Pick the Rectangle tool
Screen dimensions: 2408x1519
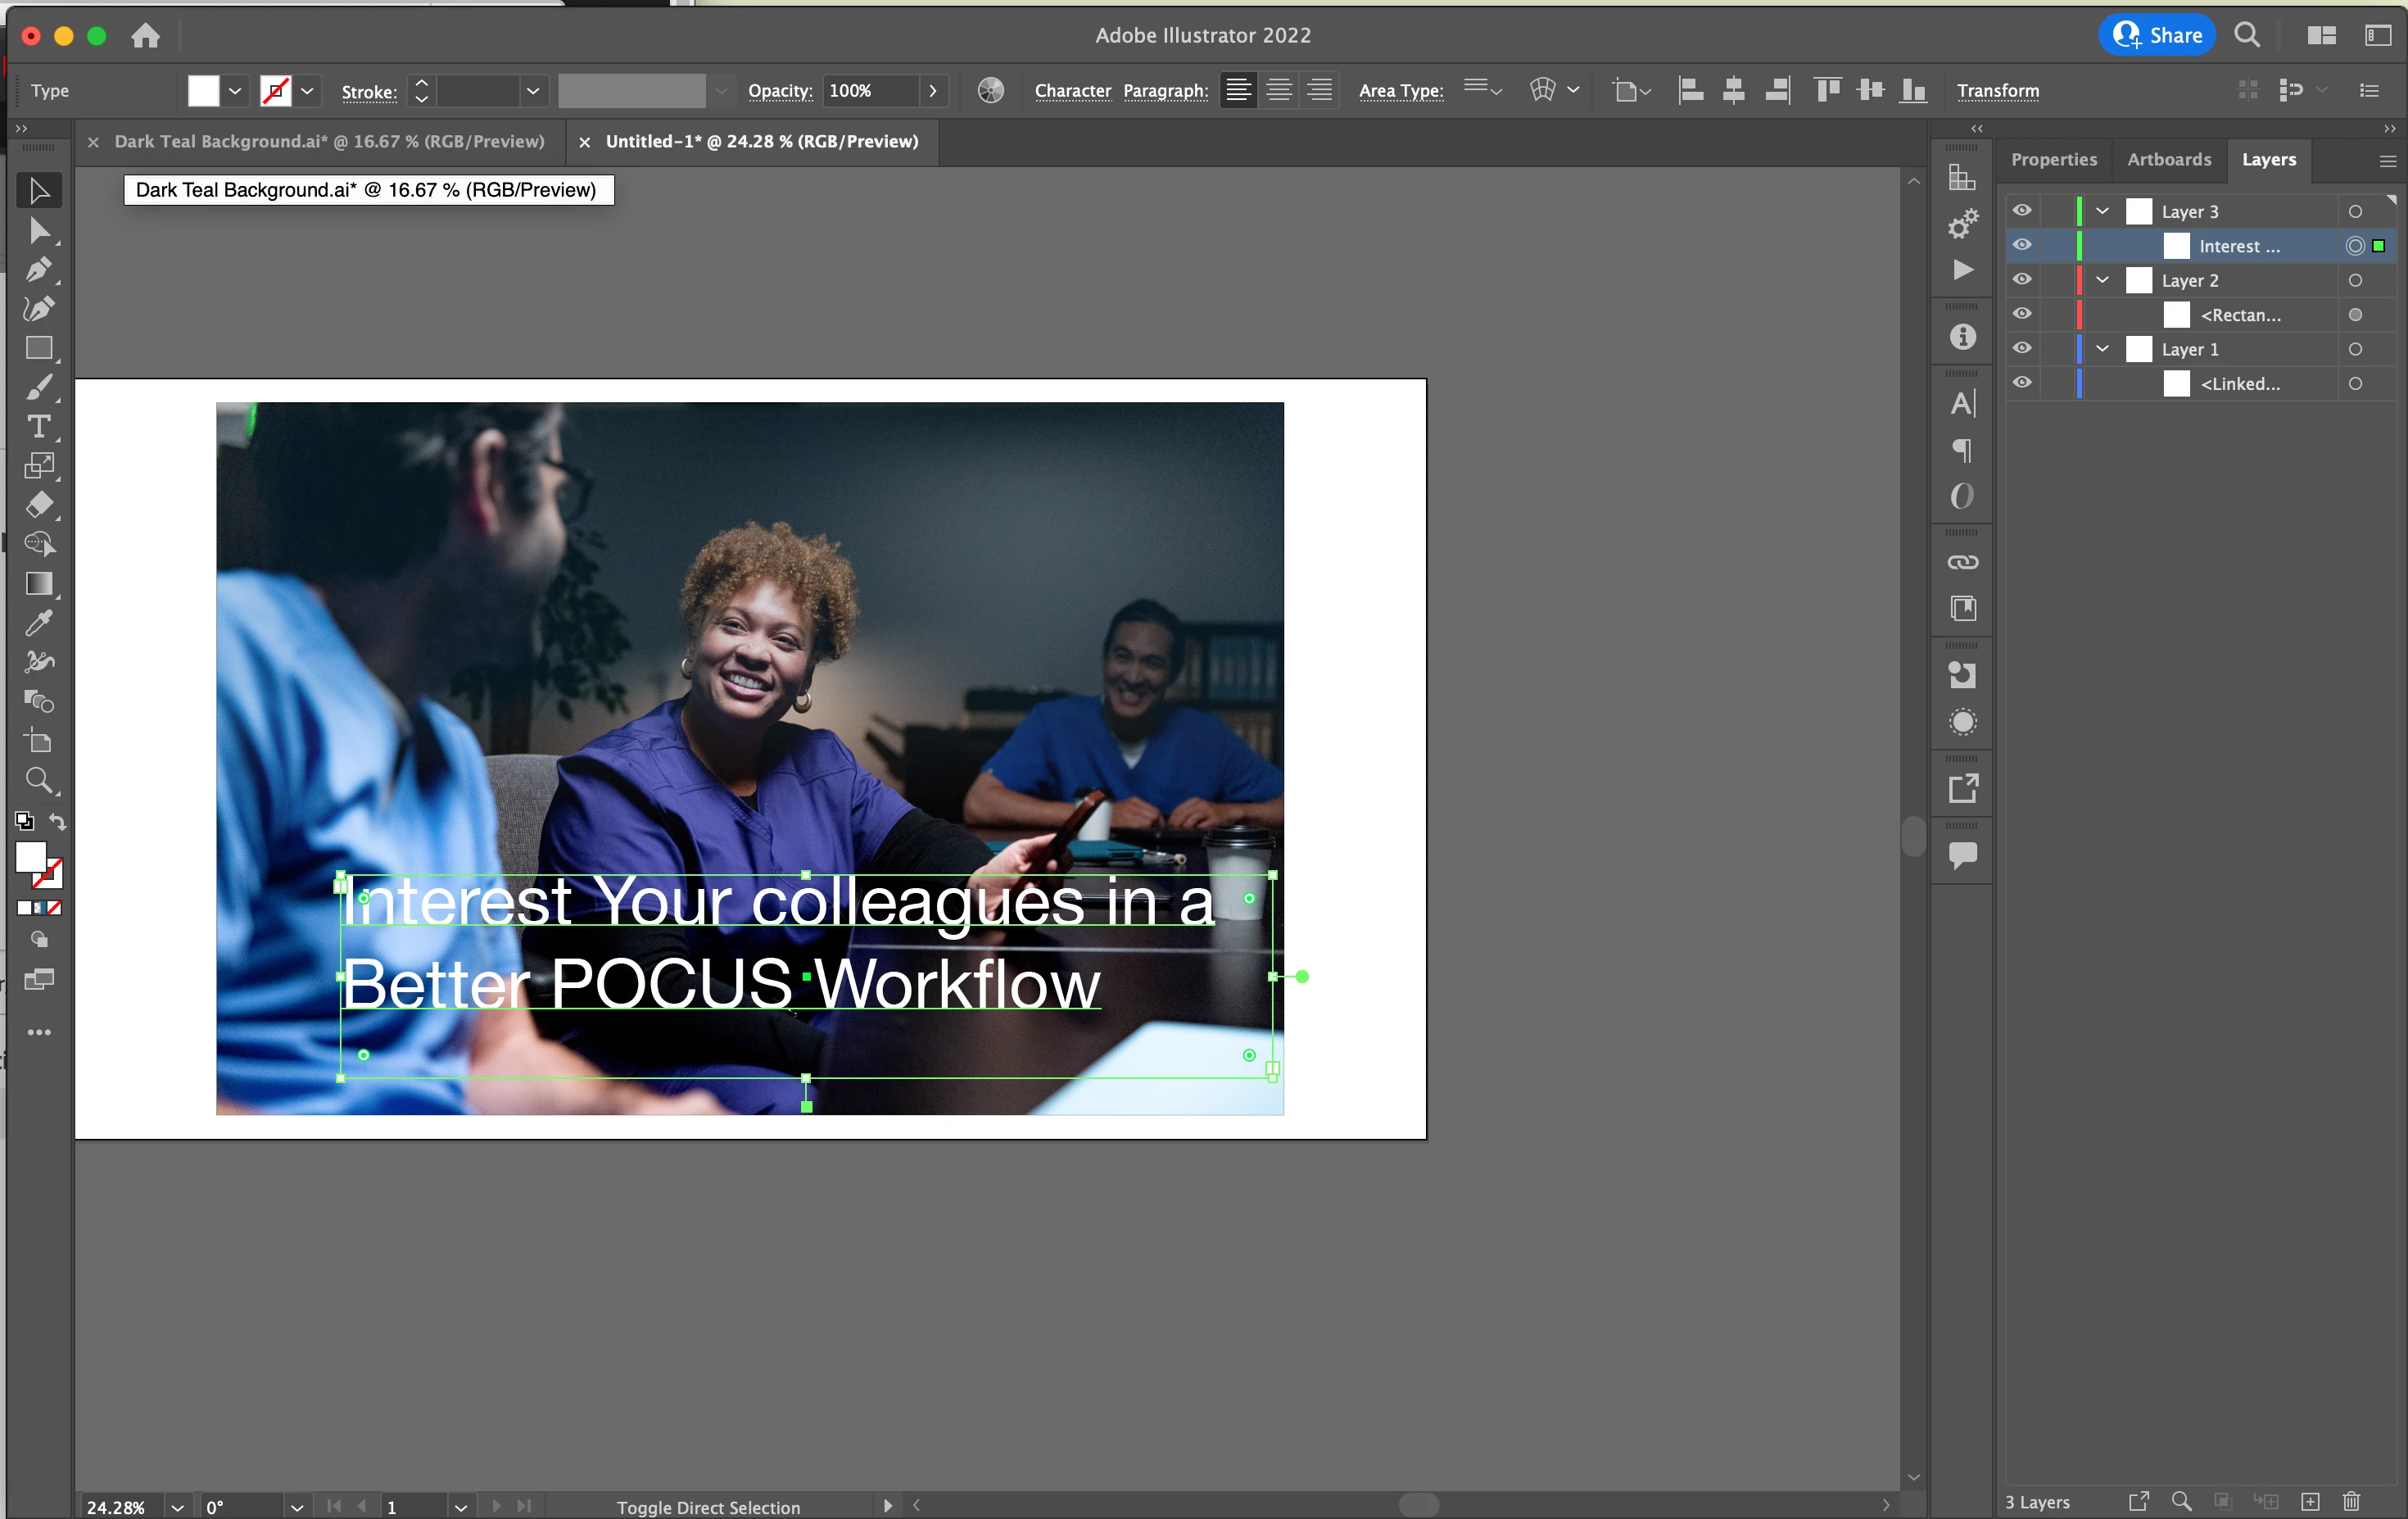[38, 348]
